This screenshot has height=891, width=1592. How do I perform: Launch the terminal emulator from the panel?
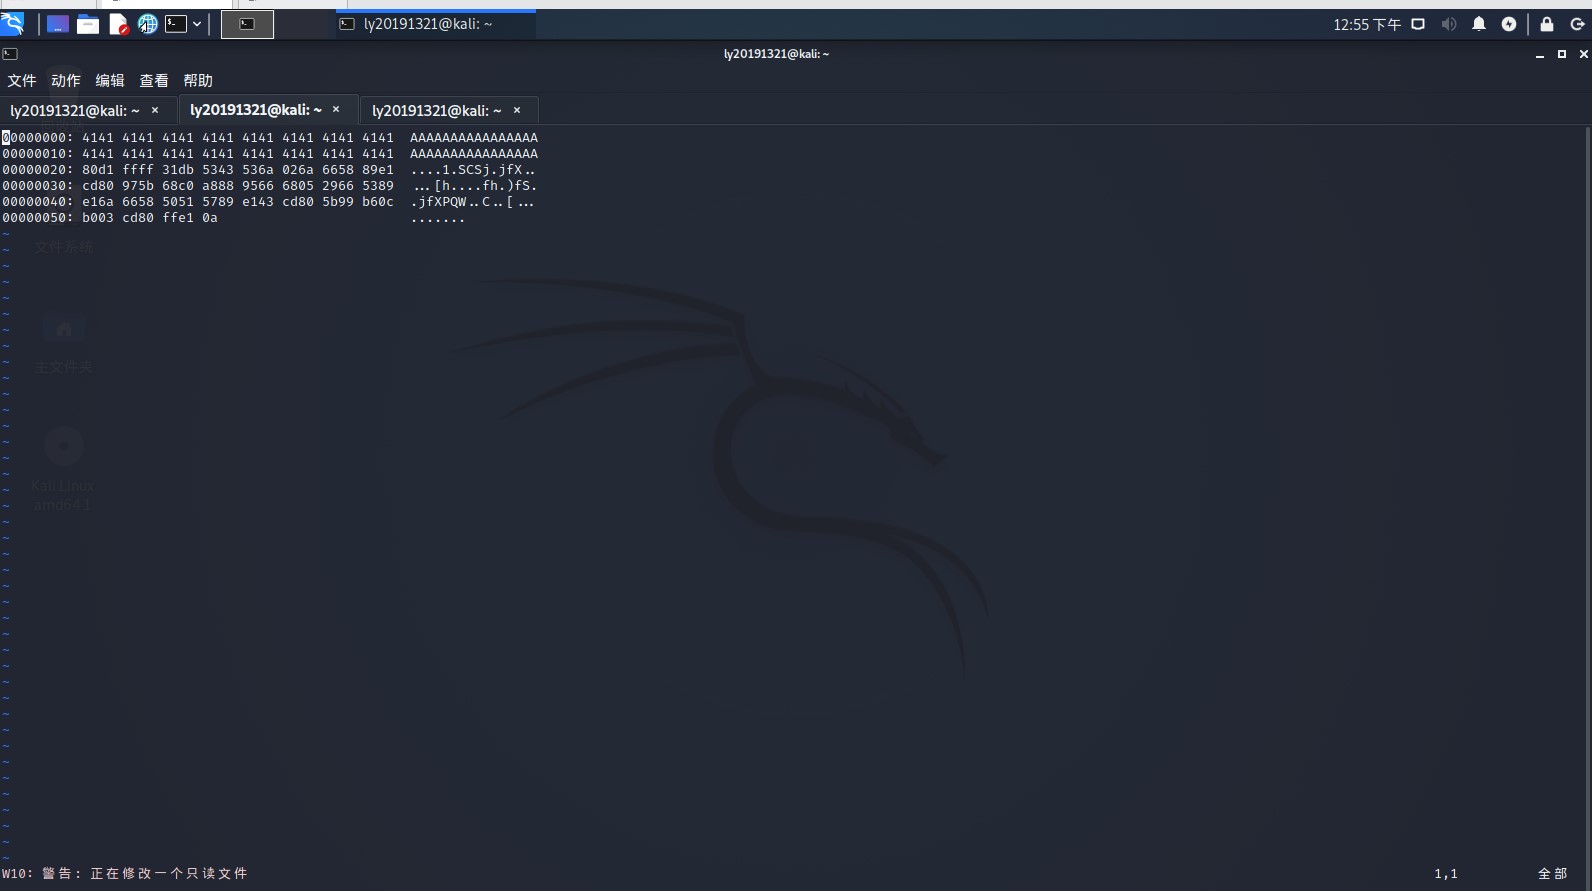pyautogui.click(x=176, y=24)
